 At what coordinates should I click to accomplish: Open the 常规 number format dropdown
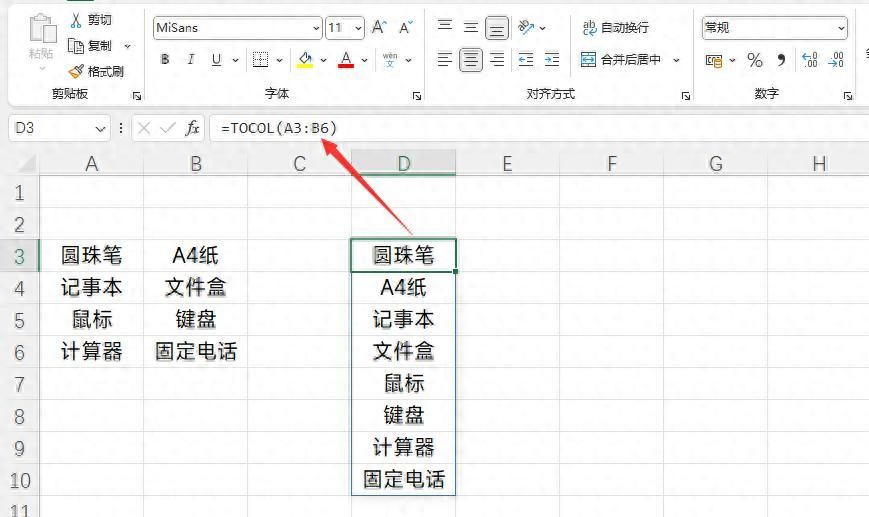774,28
